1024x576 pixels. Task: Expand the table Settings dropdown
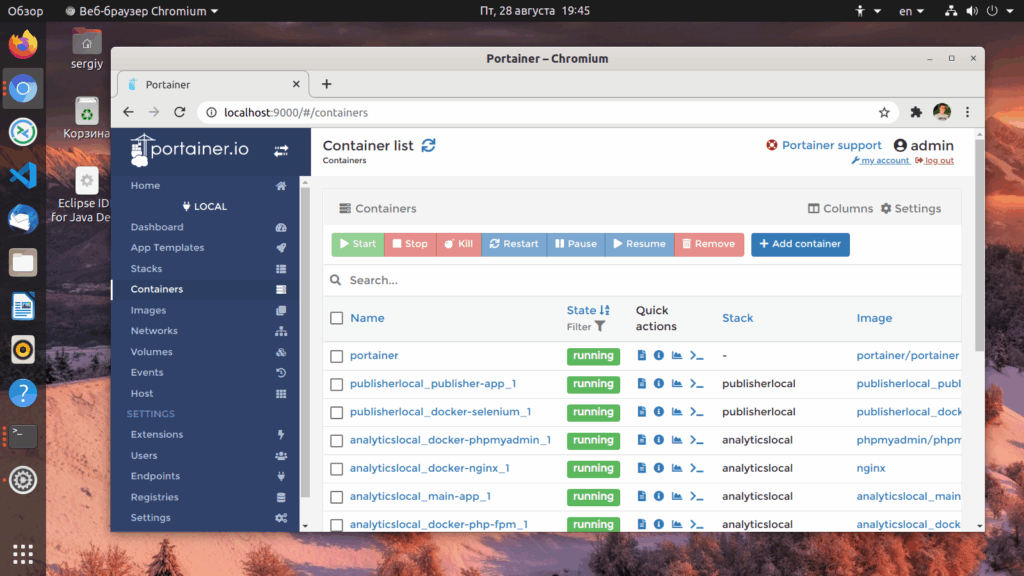pyautogui.click(x=911, y=208)
